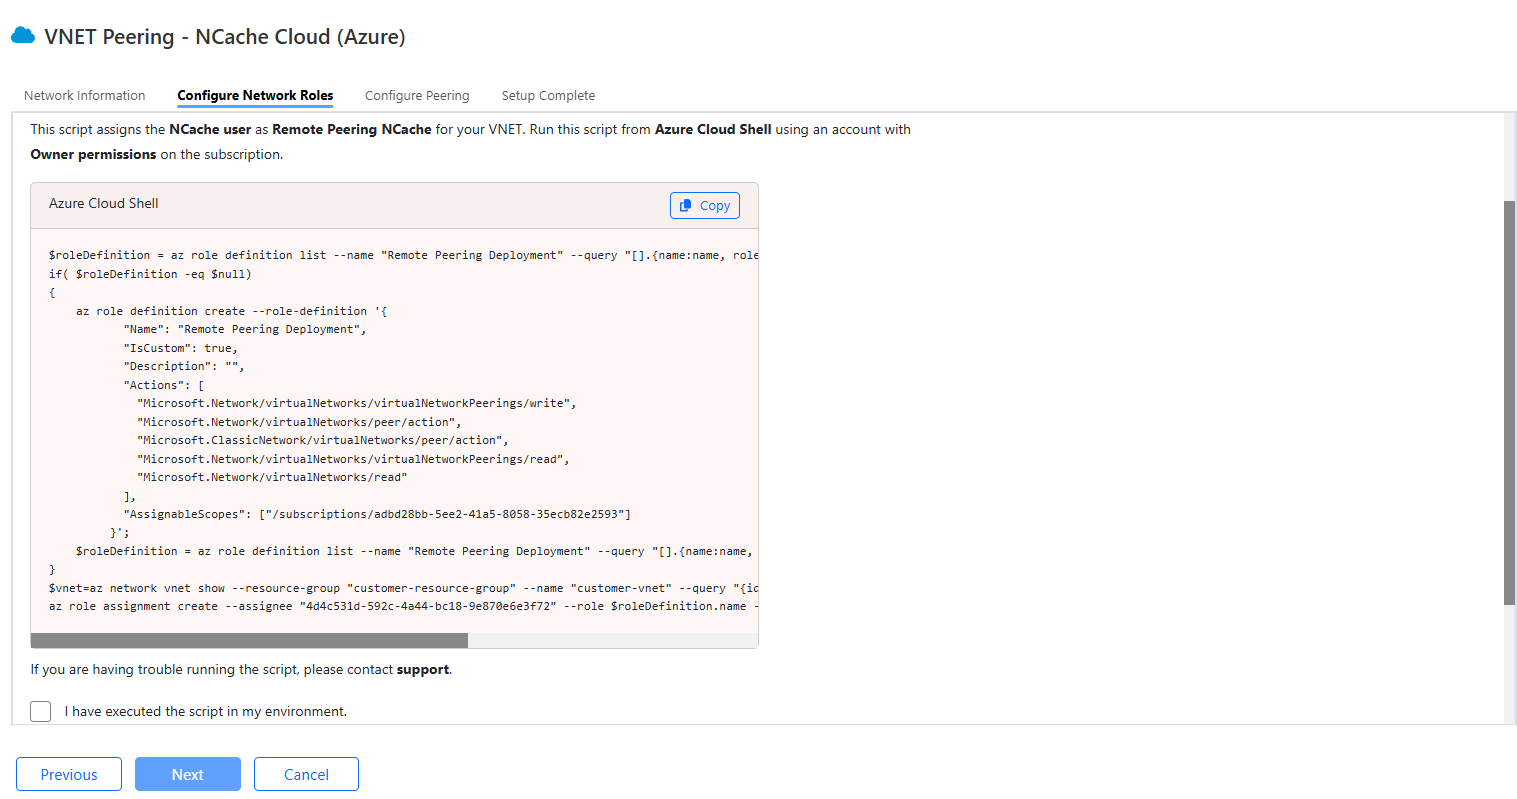Select the Configure Network Roles tab
The image size is (1517, 799).
pos(255,95)
